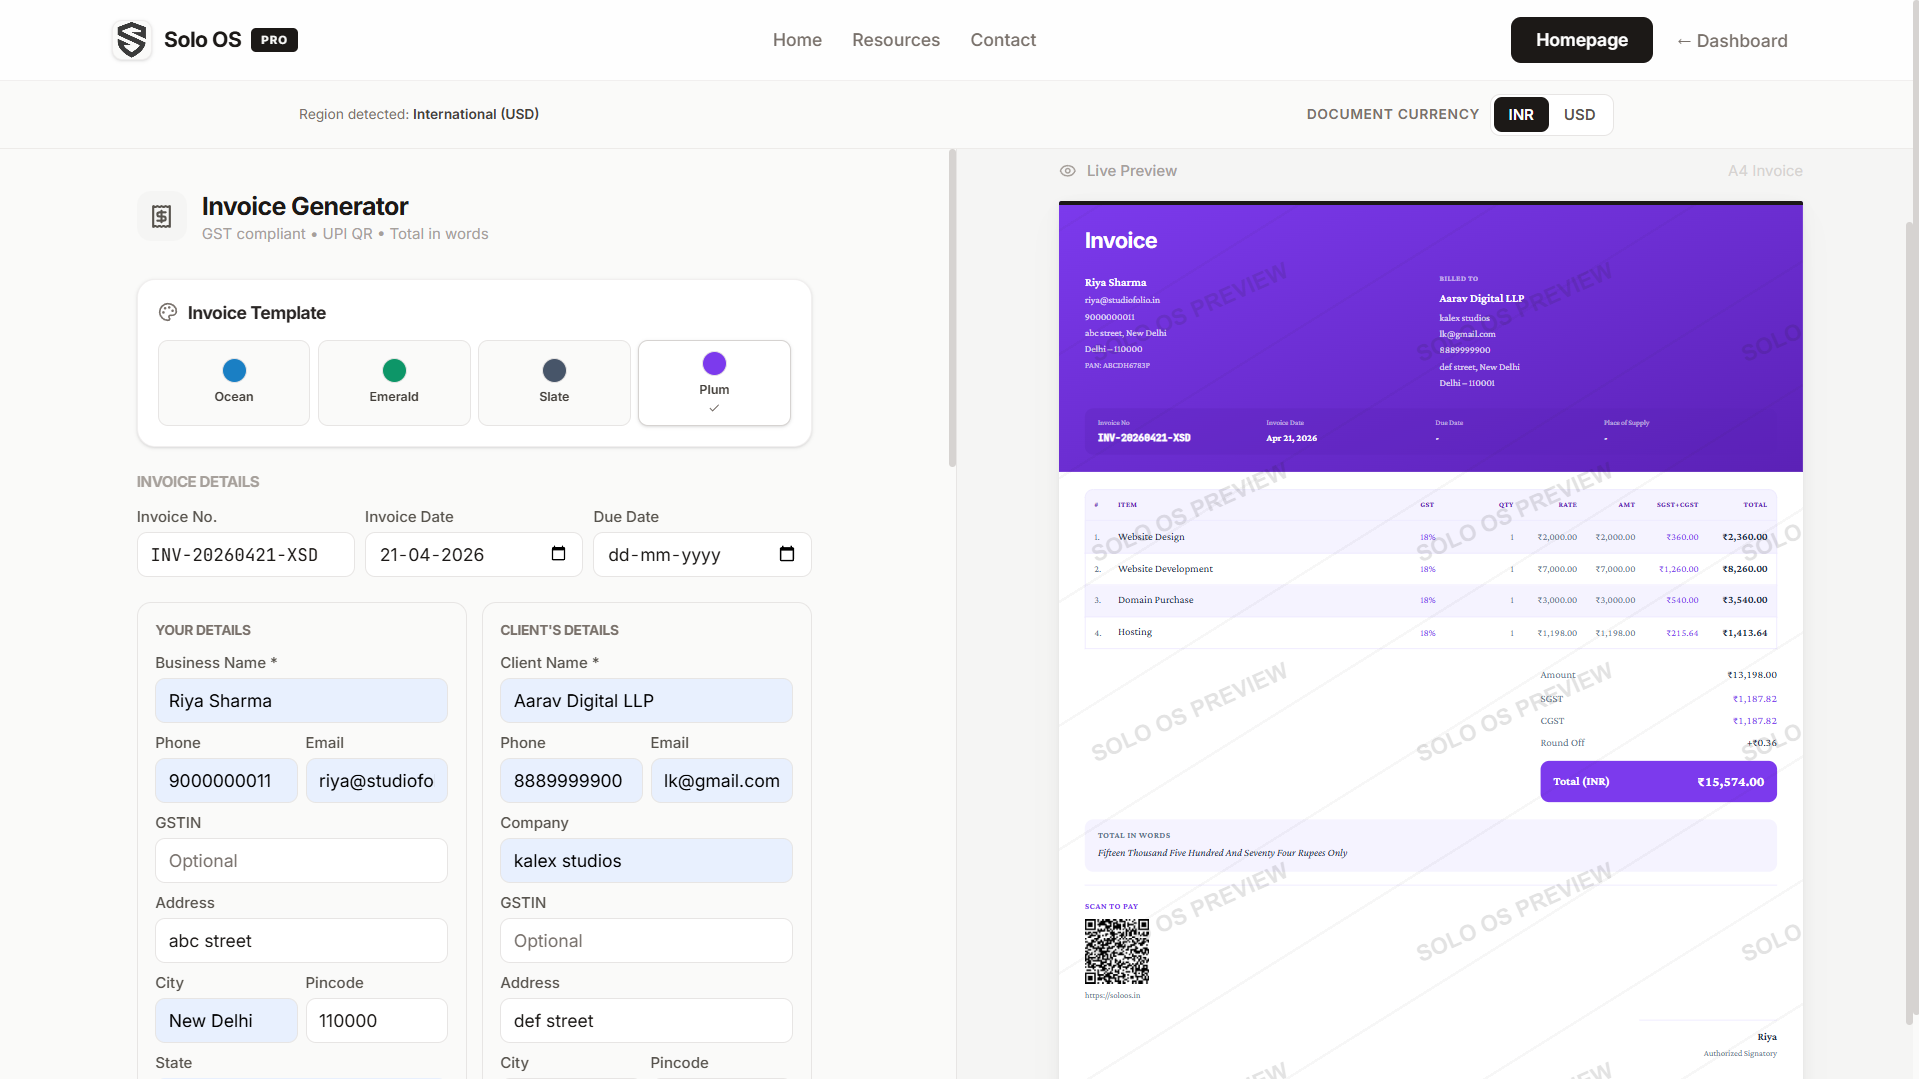Open the Due Date dropdown field
1919x1079 pixels.
[700, 554]
